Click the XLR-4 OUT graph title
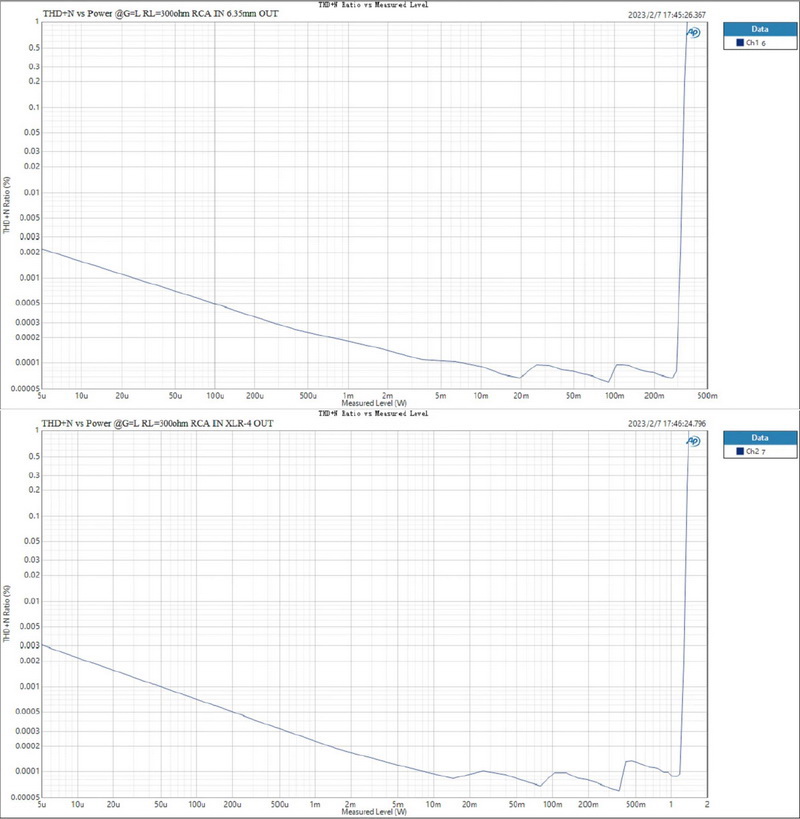The image size is (800, 819). [156, 424]
